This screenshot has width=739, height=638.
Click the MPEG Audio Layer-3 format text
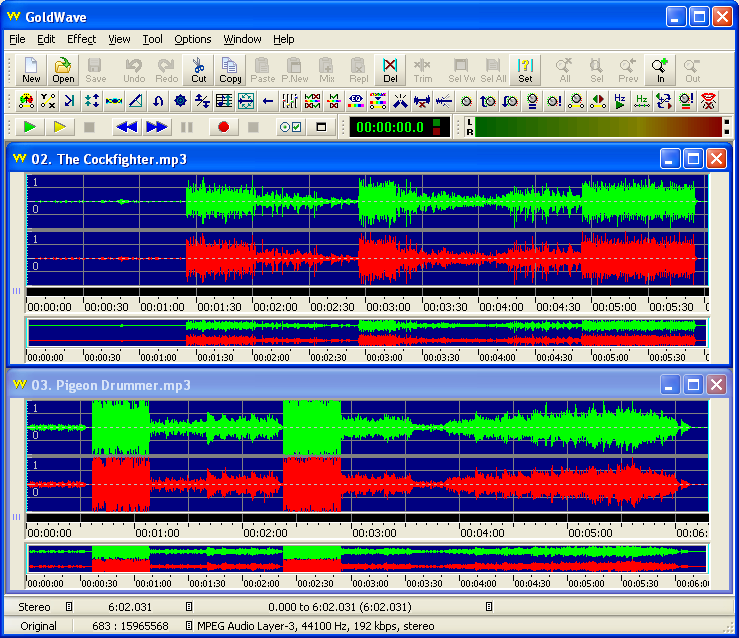click(316, 626)
